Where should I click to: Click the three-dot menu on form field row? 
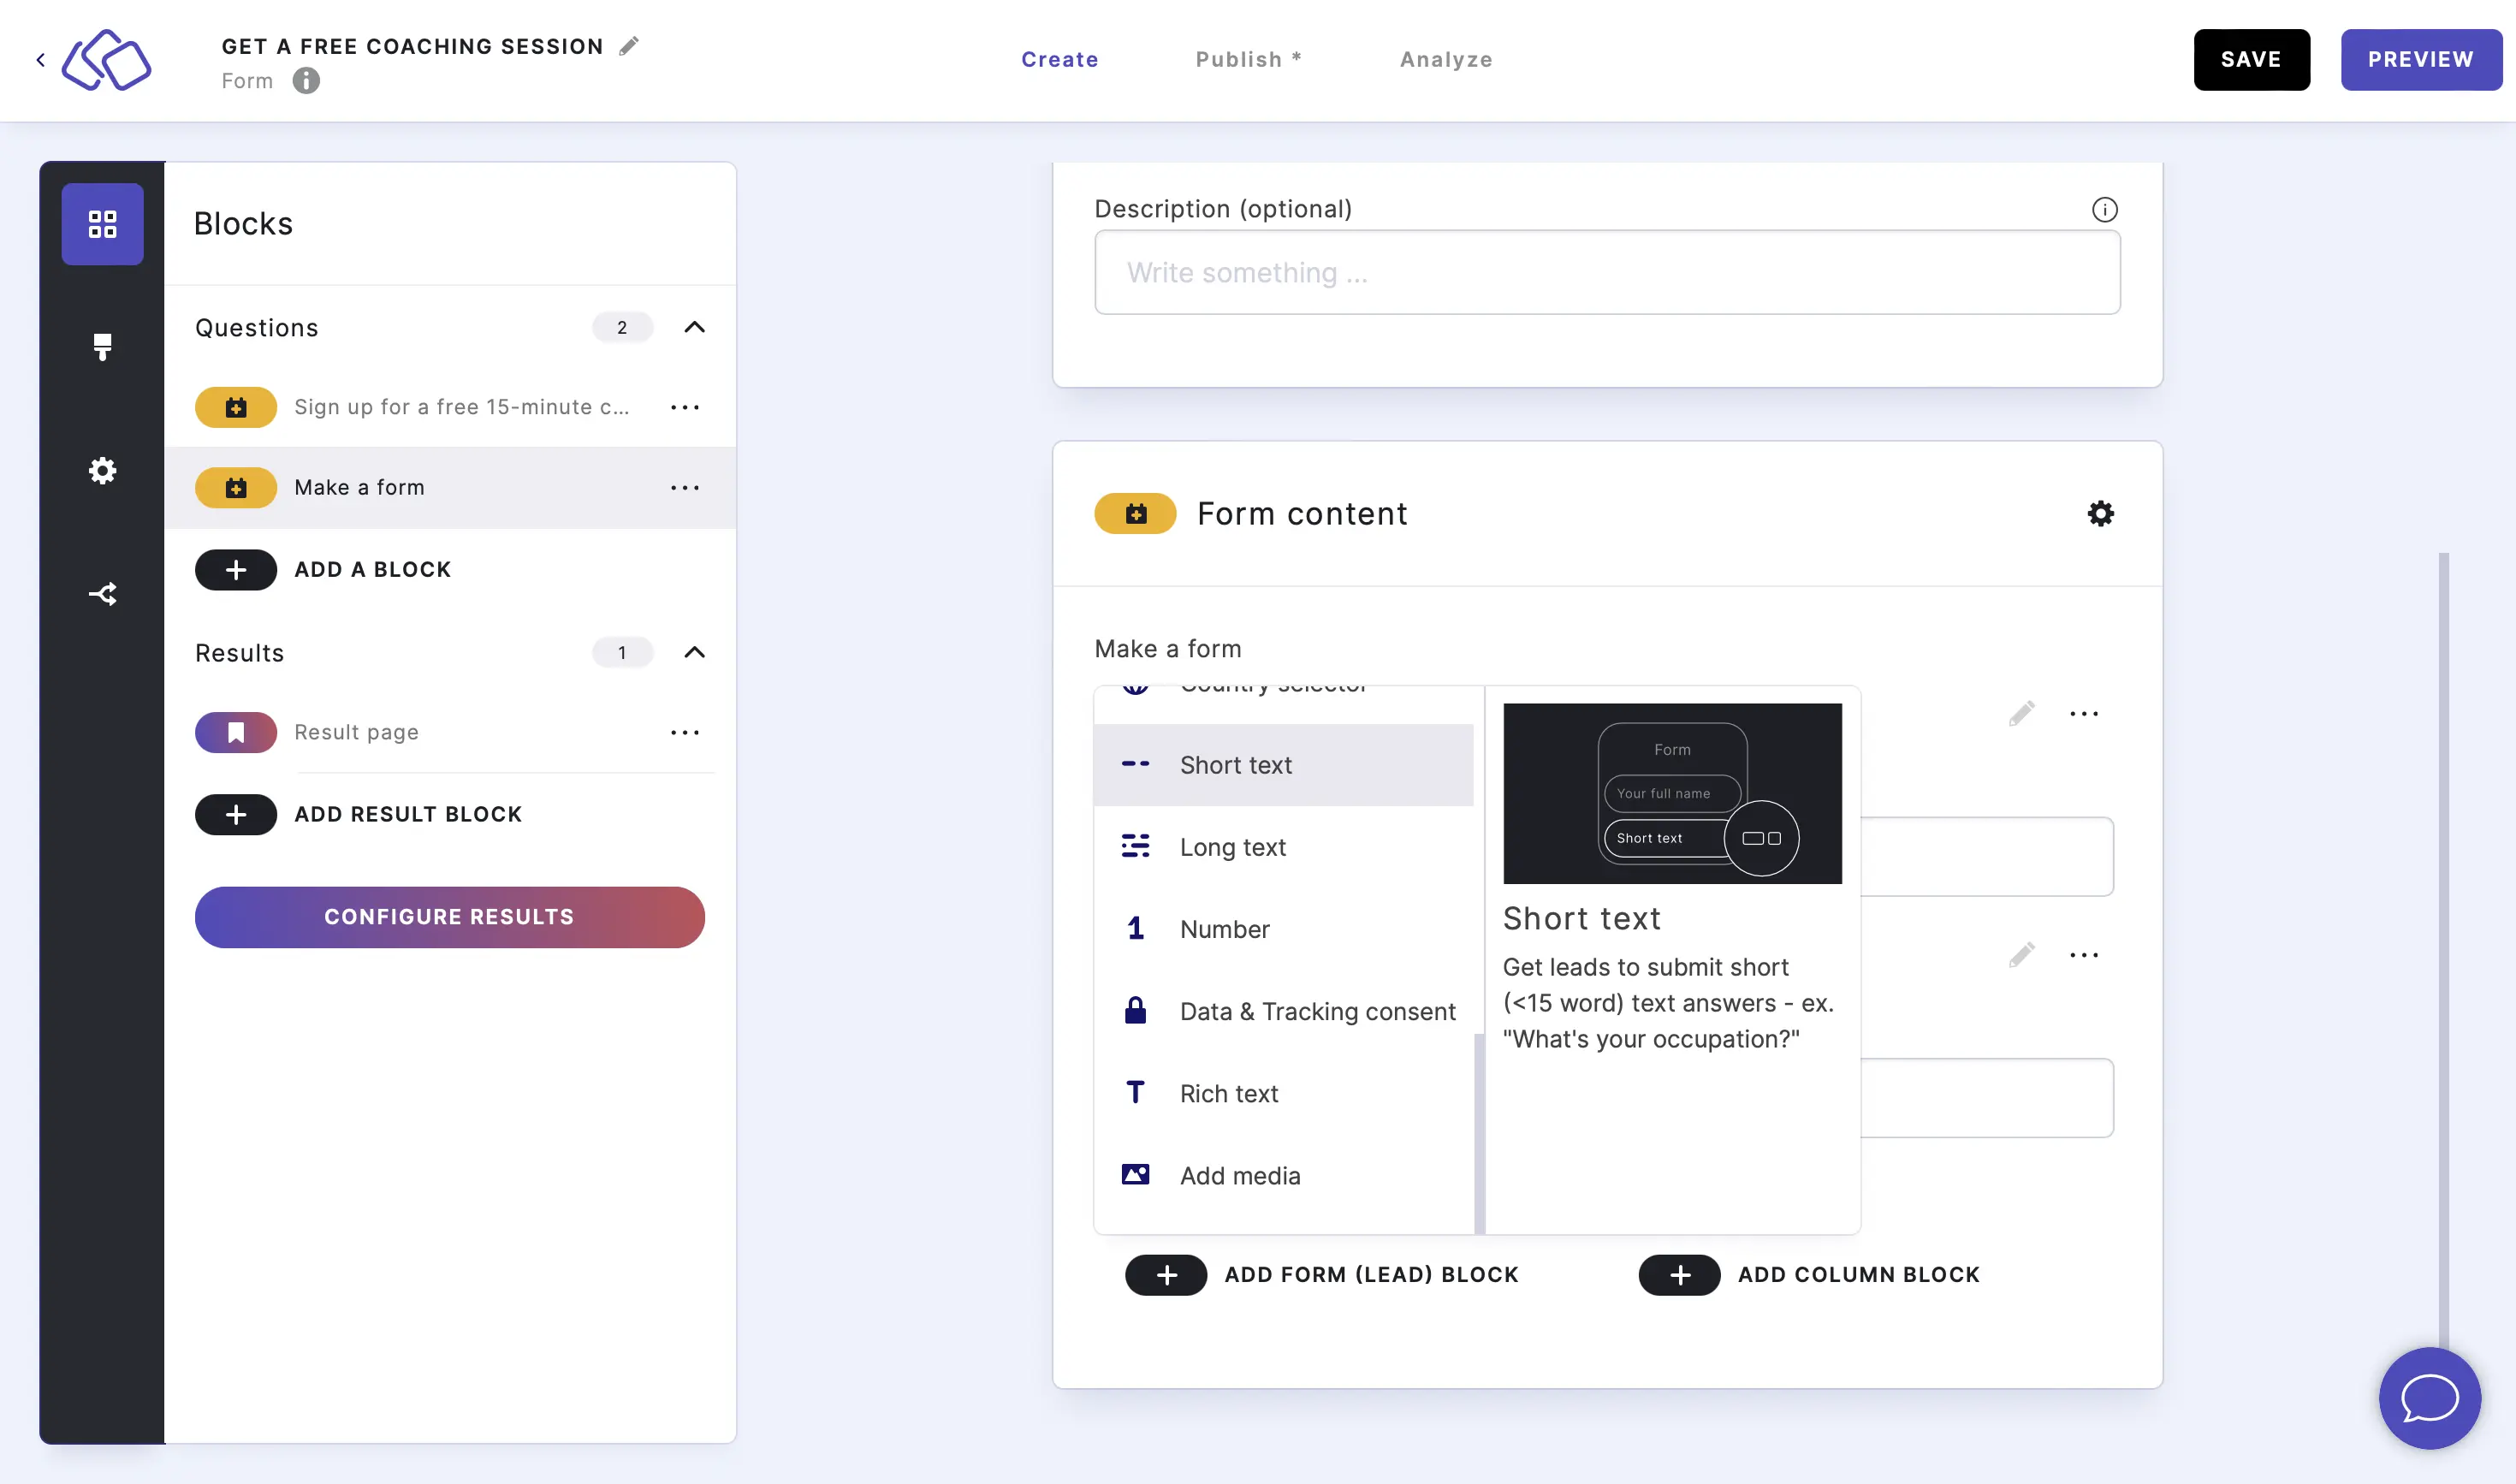pyautogui.click(x=2084, y=714)
